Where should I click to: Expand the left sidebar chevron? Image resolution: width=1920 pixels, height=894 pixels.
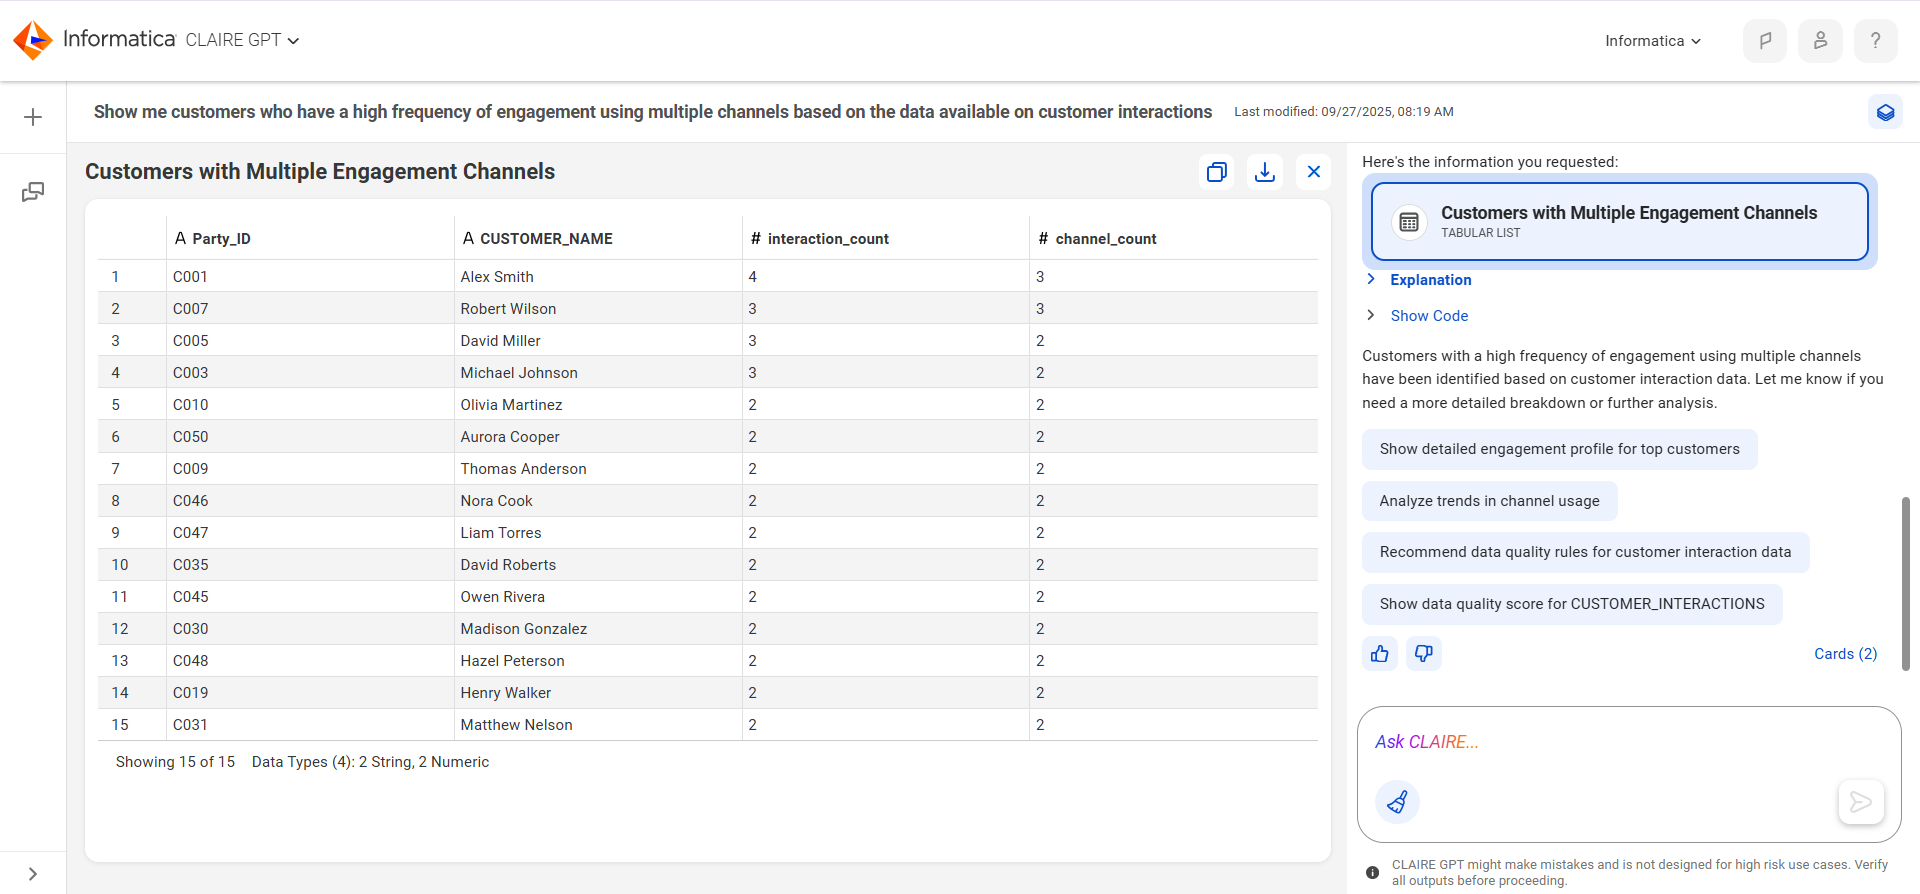33,874
